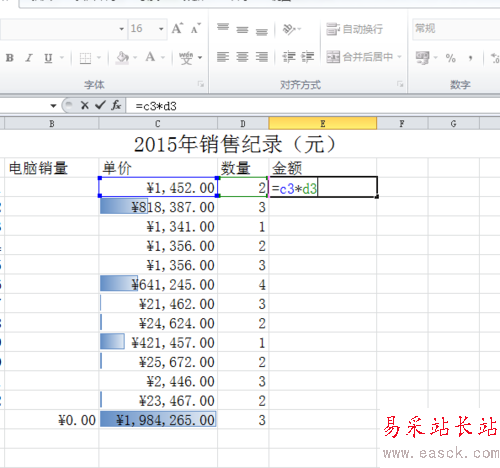Viewport: 500px width, 468px height.
Task: Click 合并后居中 merge and center
Action: [x=359, y=57]
